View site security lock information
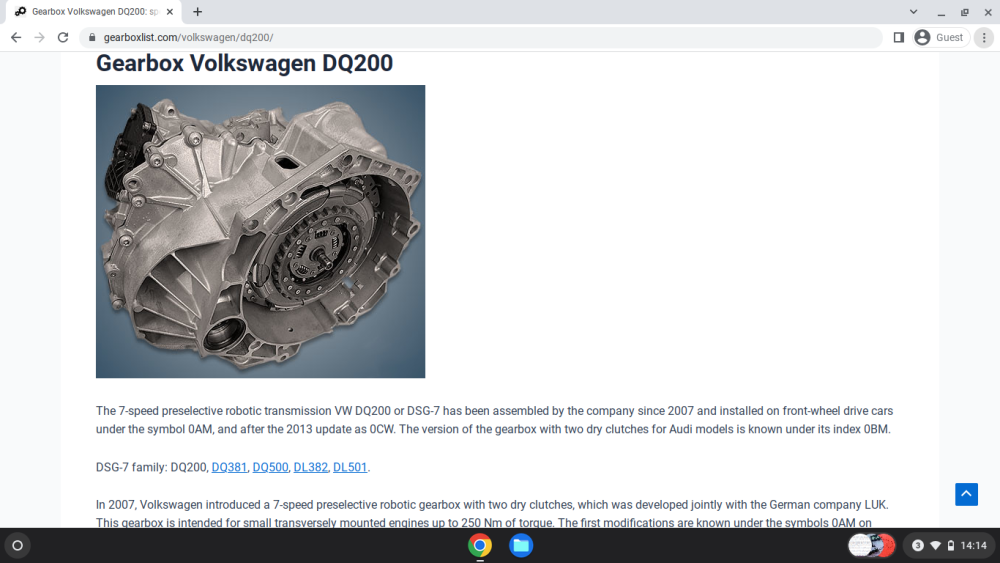This screenshot has width=1000, height=563. click(92, 38)
